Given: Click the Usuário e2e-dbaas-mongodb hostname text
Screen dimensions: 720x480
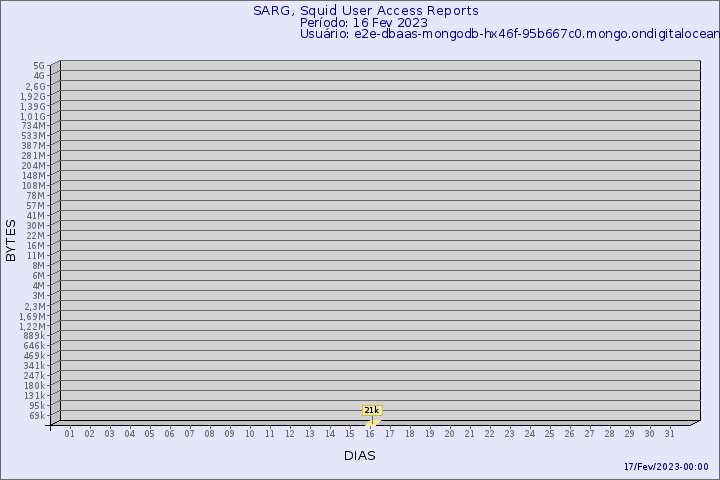Looking at the screenshot, I should pyautogui.click(x=510, y=34).
